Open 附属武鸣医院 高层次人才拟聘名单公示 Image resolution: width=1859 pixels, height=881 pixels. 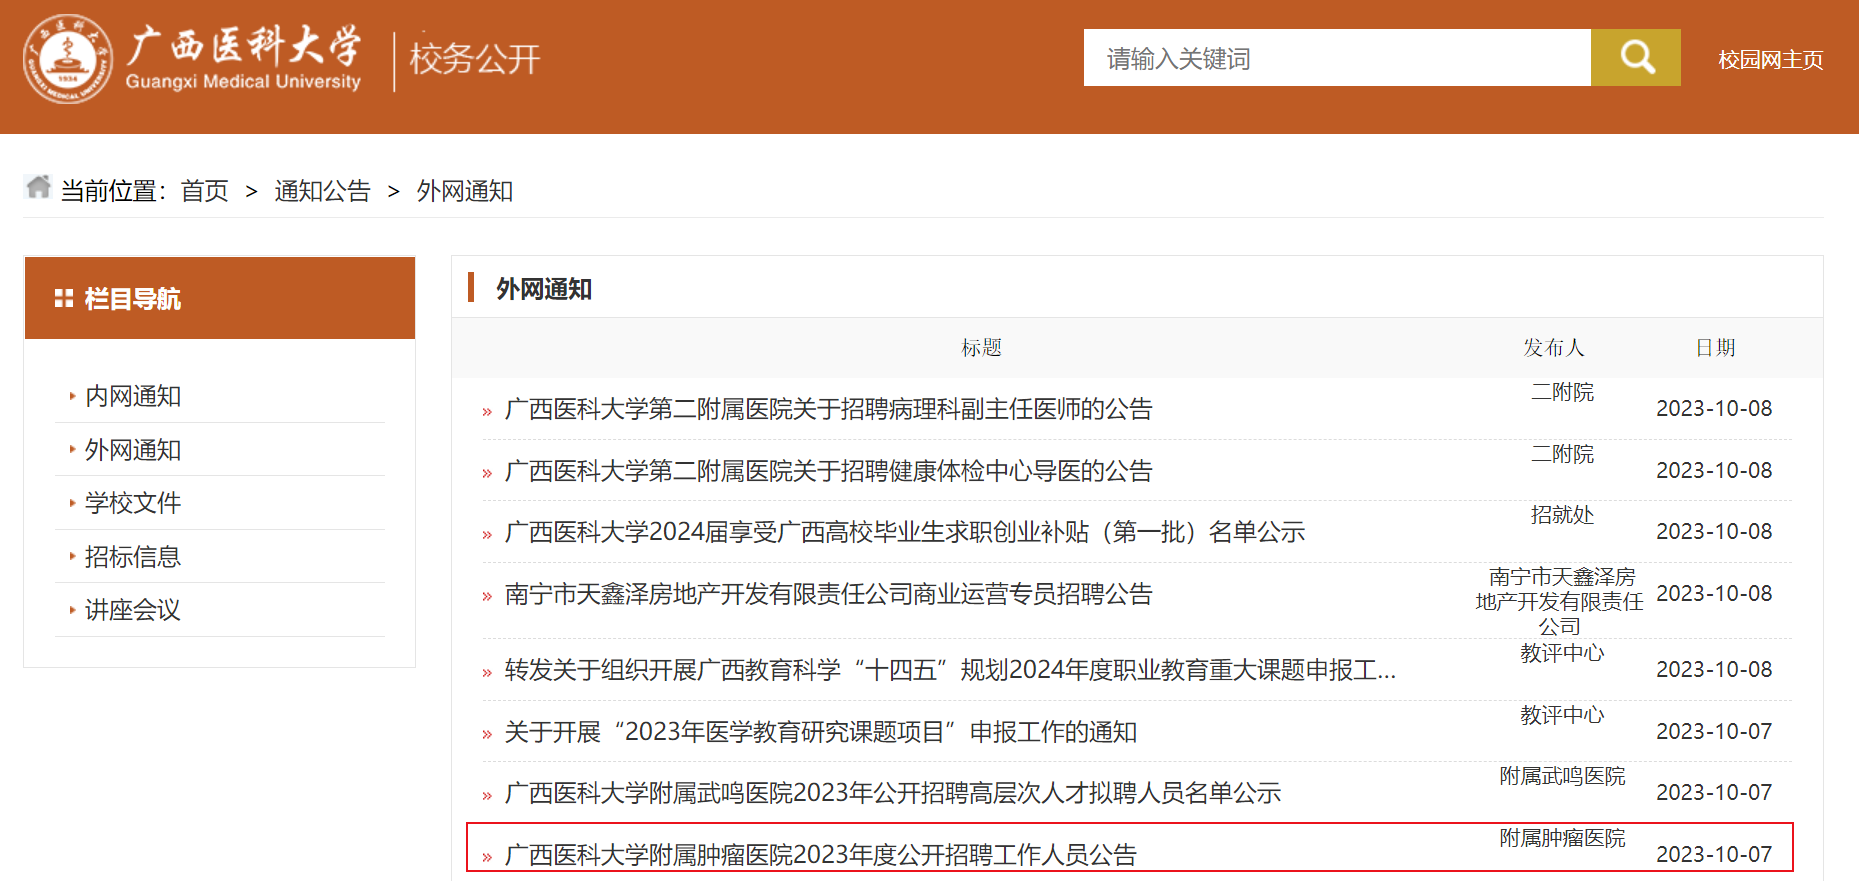tap(893, 793)
